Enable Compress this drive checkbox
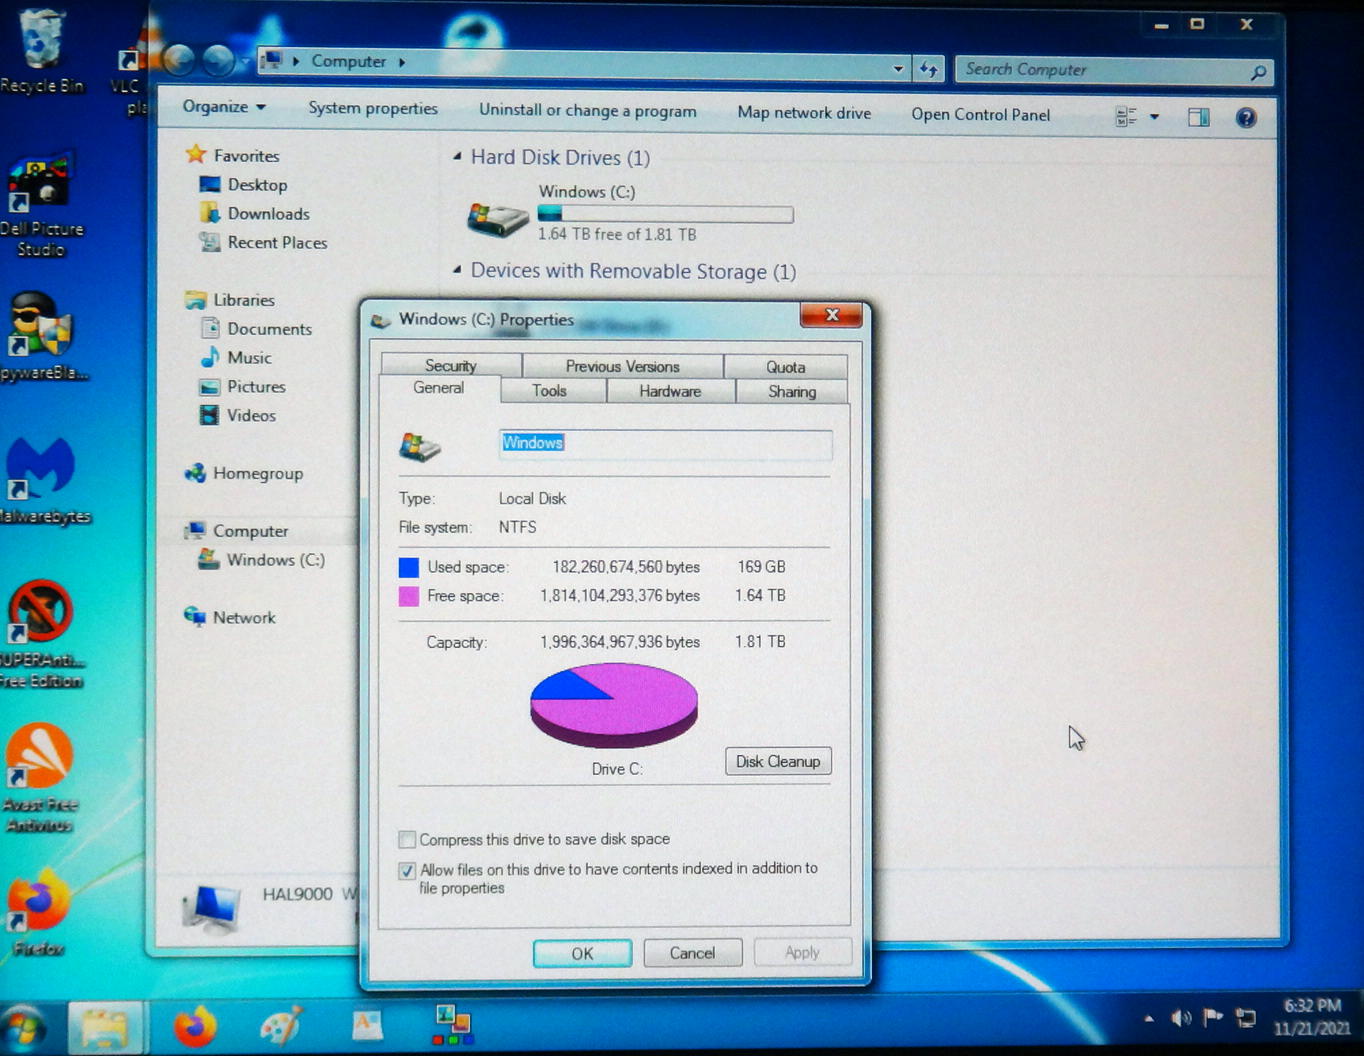Screen dimensions: 1364x1056 407,839
